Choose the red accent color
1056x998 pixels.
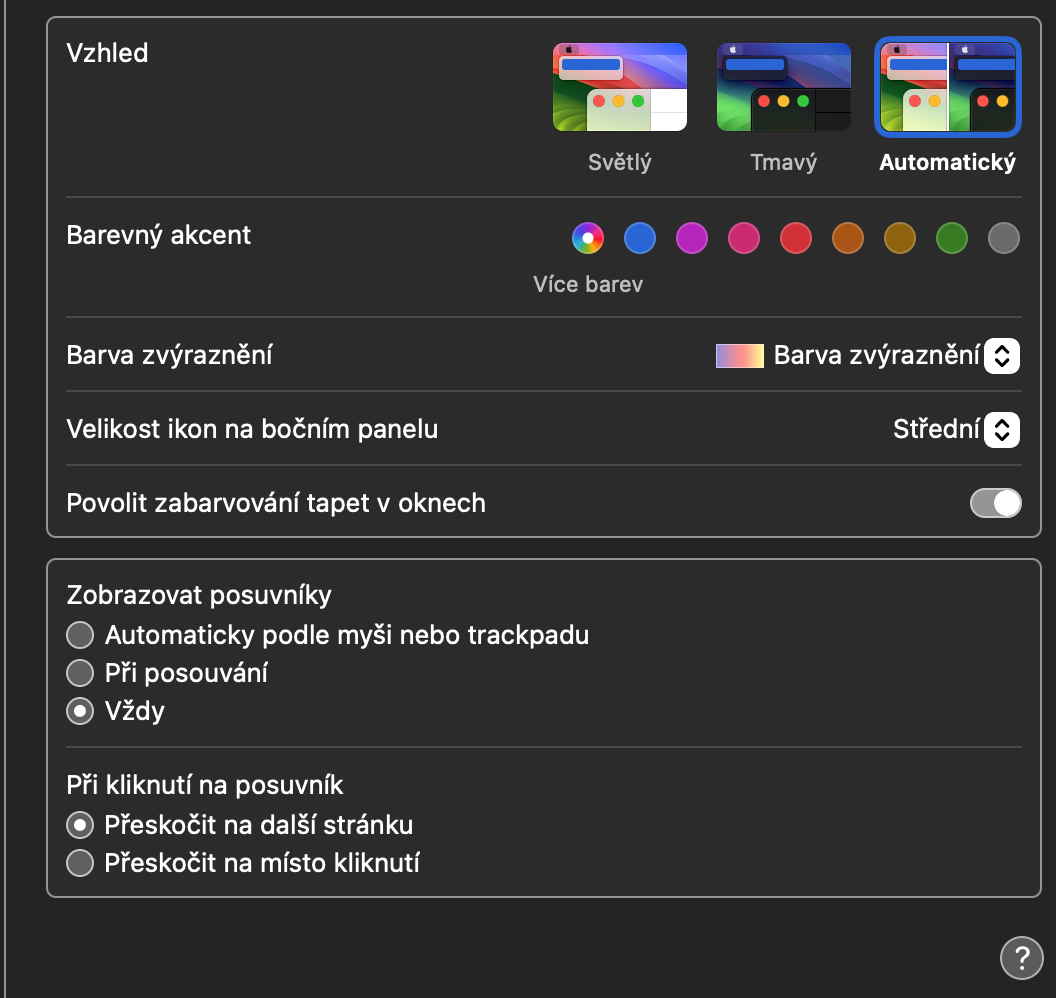click(796, 238)
